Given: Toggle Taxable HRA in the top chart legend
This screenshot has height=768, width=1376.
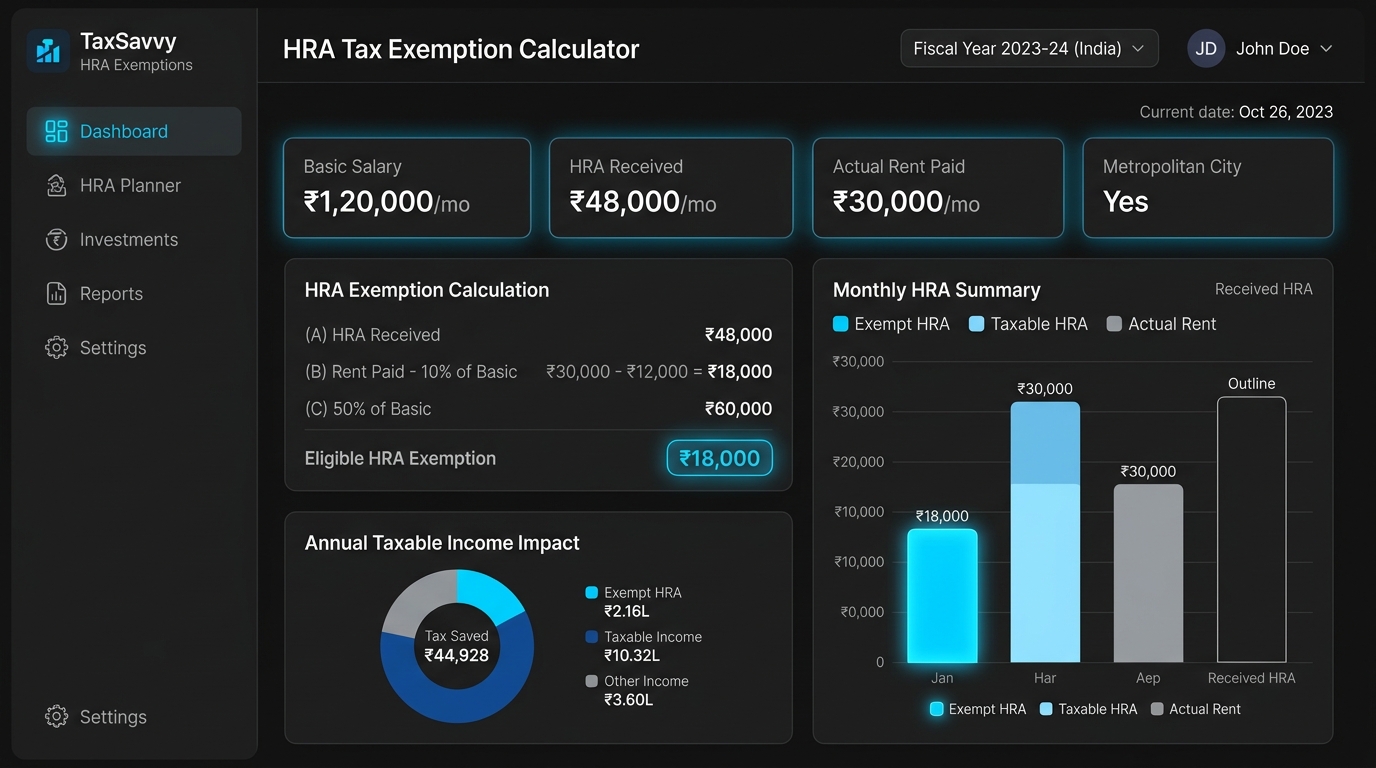Looking at the screenshot, I should click(x=1028, y=324).
